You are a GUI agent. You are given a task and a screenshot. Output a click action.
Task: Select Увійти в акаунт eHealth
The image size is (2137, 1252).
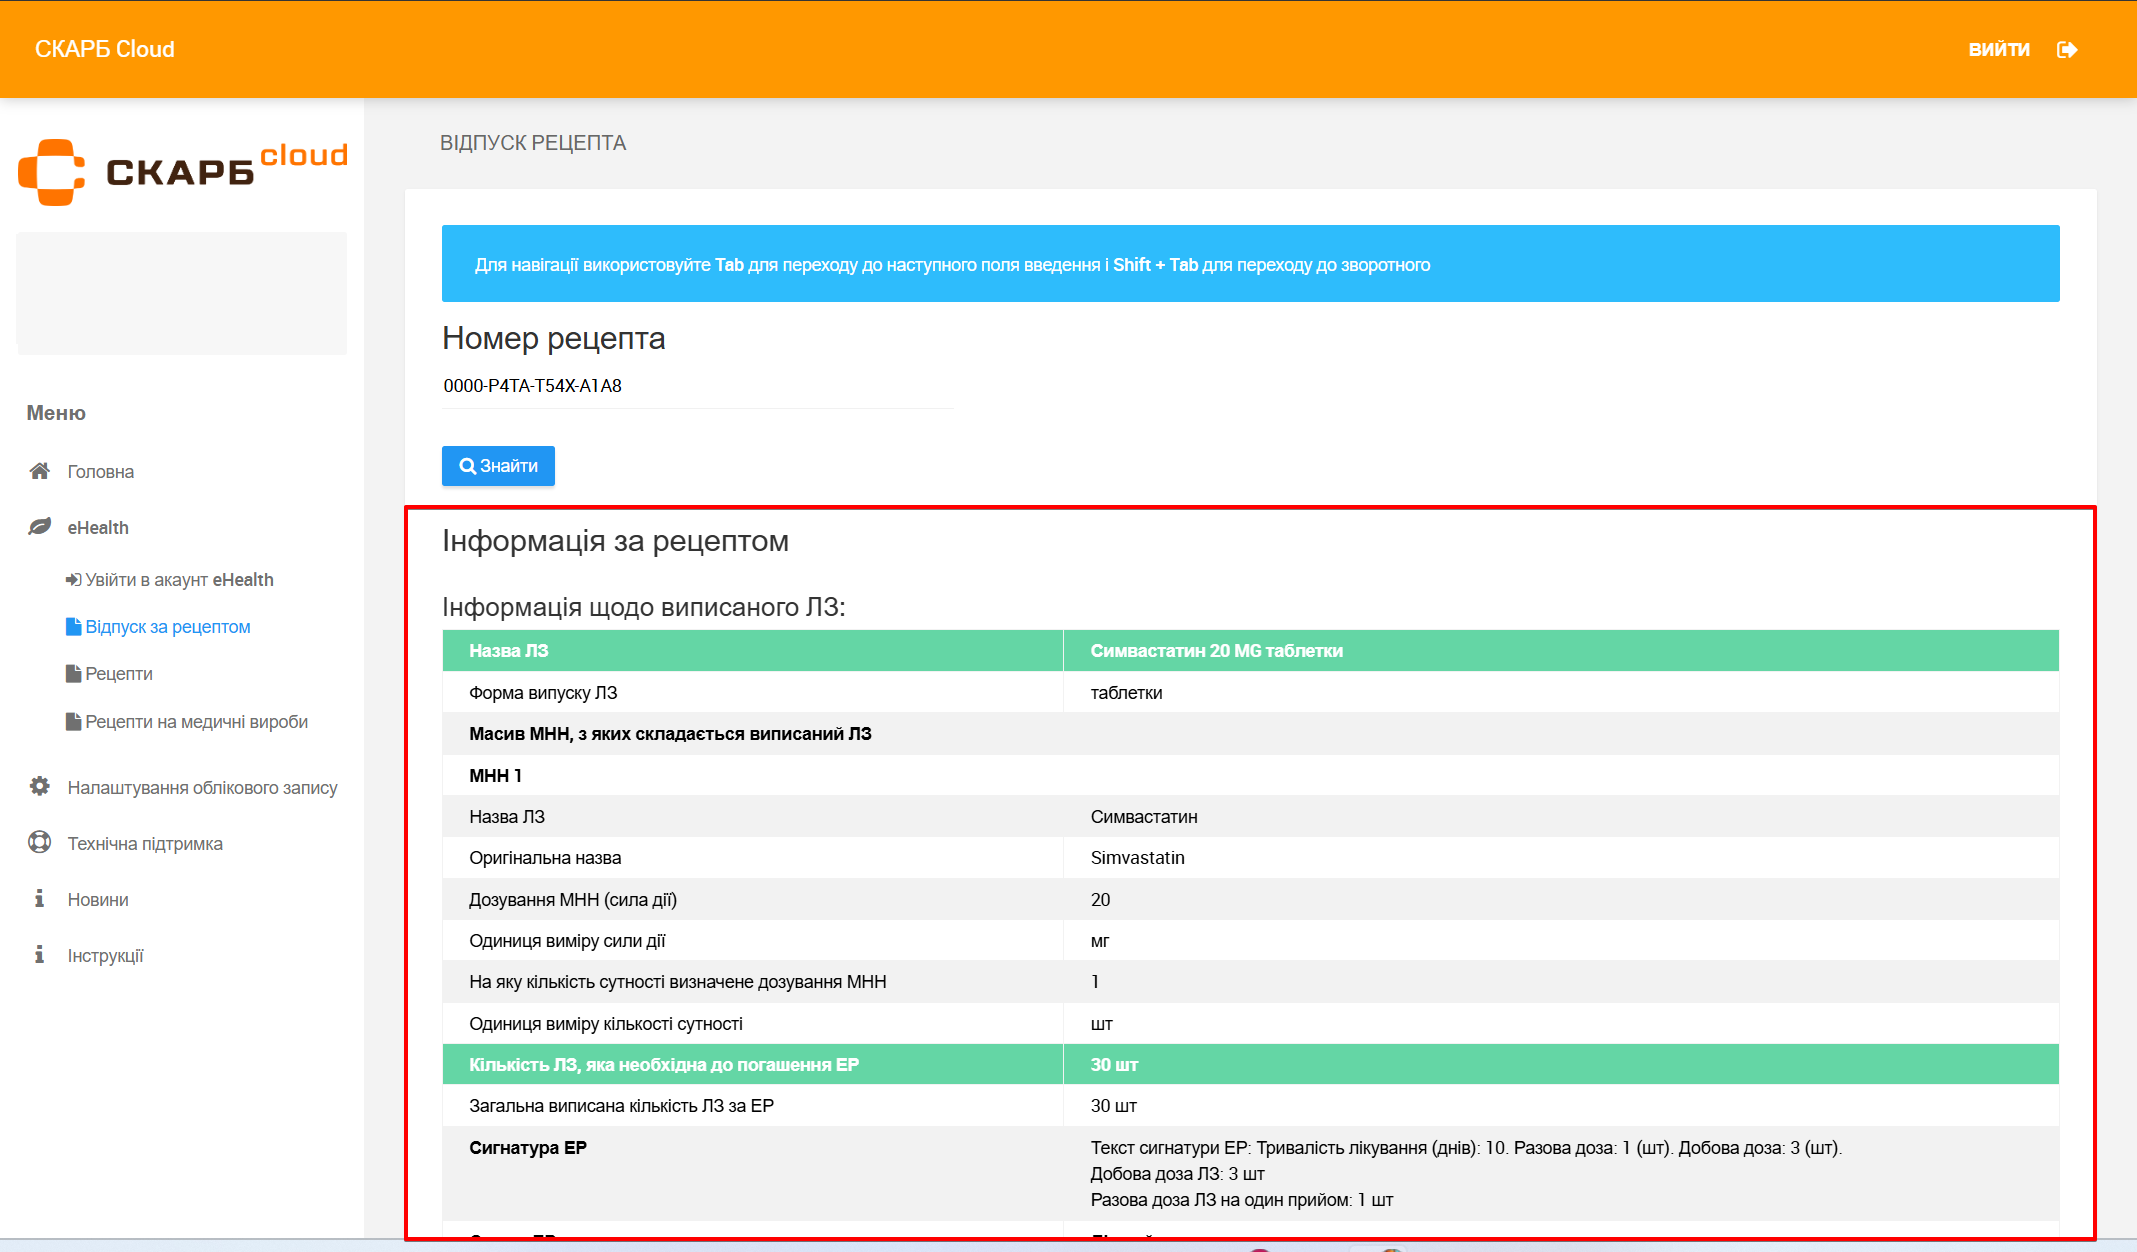(x=178, y=580)
